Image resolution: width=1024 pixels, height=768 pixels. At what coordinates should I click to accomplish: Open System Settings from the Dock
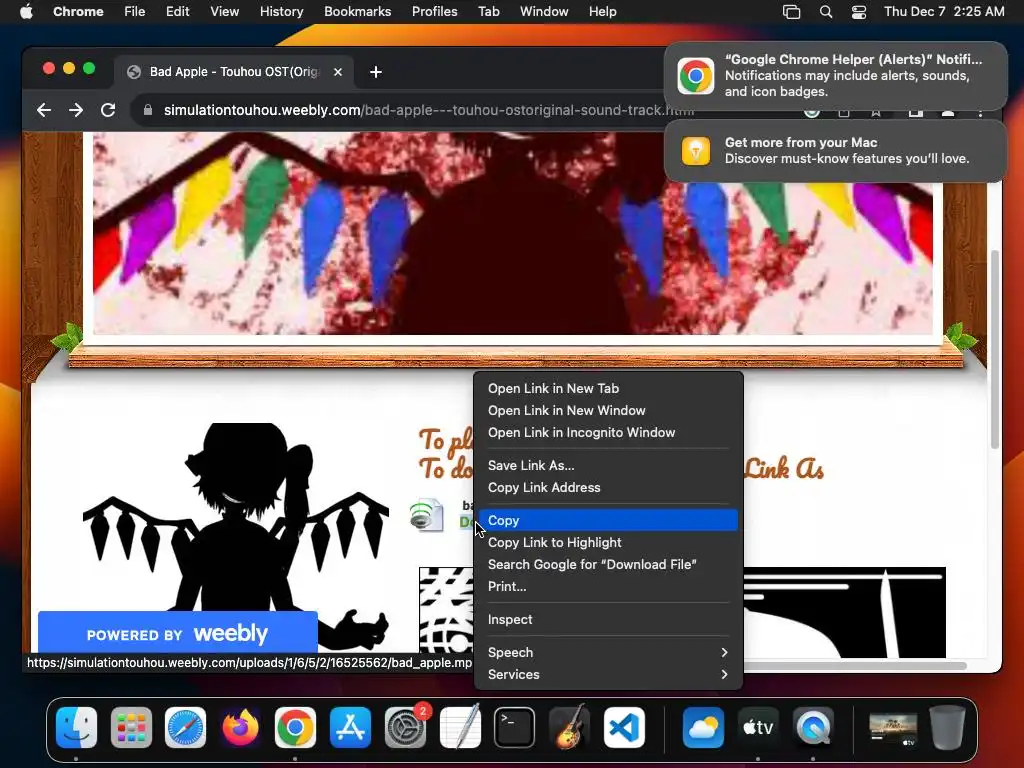click(405, 728)
